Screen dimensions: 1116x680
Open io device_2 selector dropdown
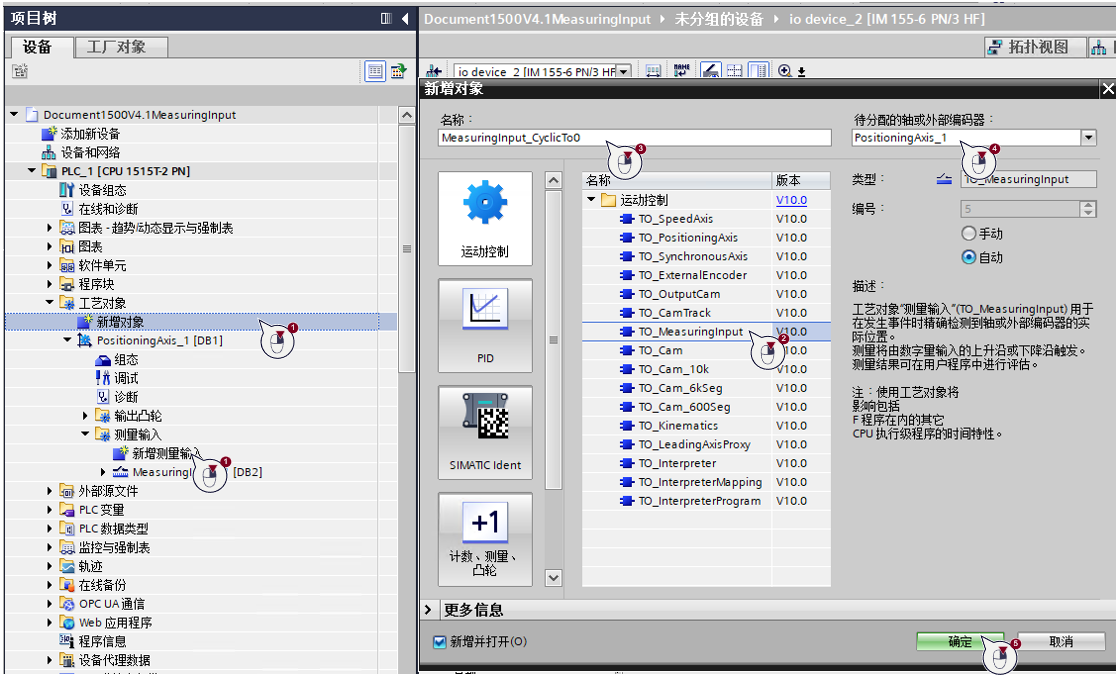(623, 71)
